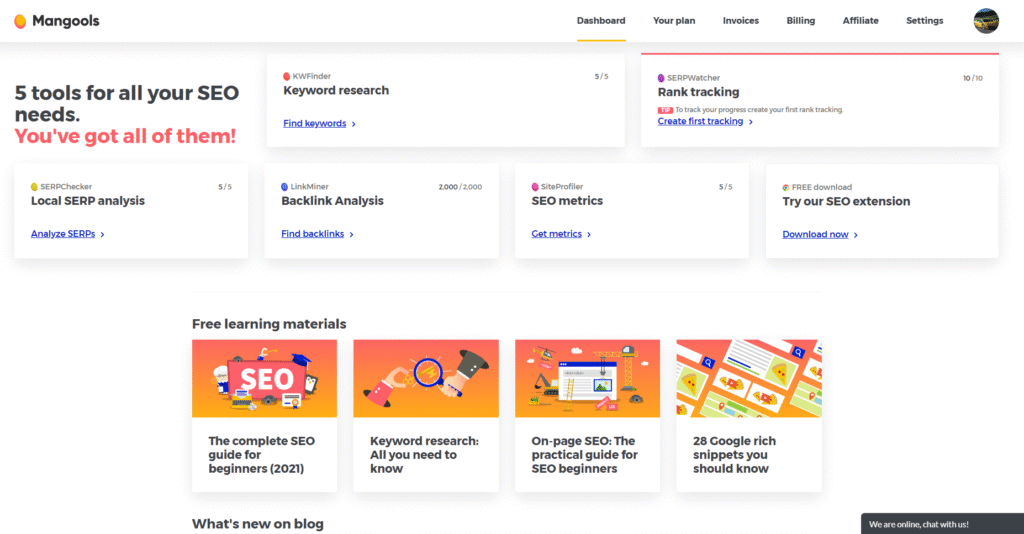This screenshot has height=534, width=1024.
Task: Click the Analyze SERPs link
Action: pyautogui.click(x=63, y=234)
